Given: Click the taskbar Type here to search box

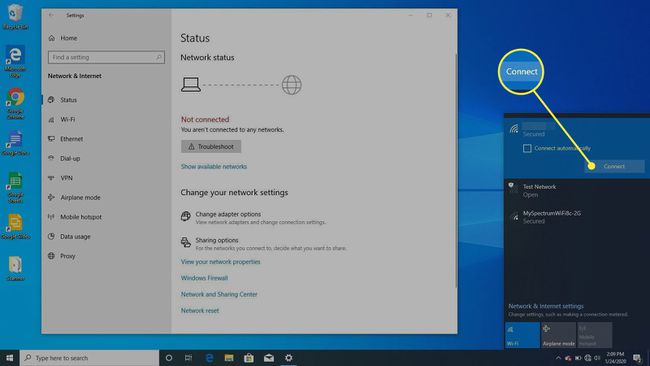Looking at the screenshot, I should tap(89, 358).
